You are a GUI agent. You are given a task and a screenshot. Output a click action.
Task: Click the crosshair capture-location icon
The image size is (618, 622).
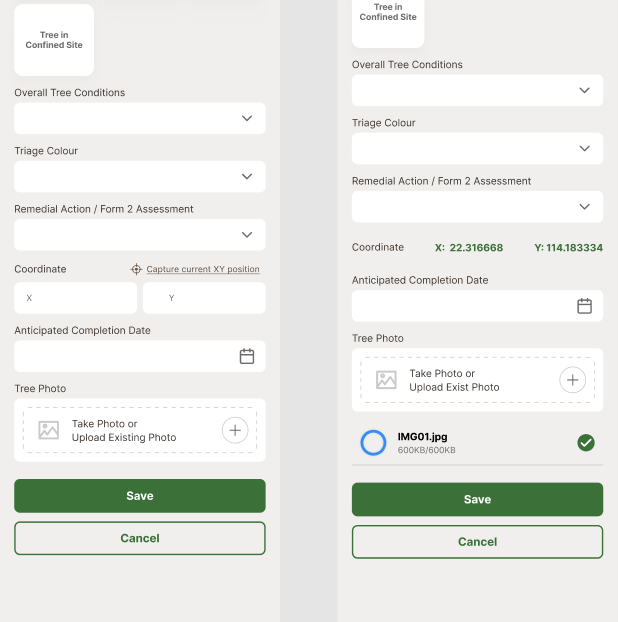(x=137, y=270)
